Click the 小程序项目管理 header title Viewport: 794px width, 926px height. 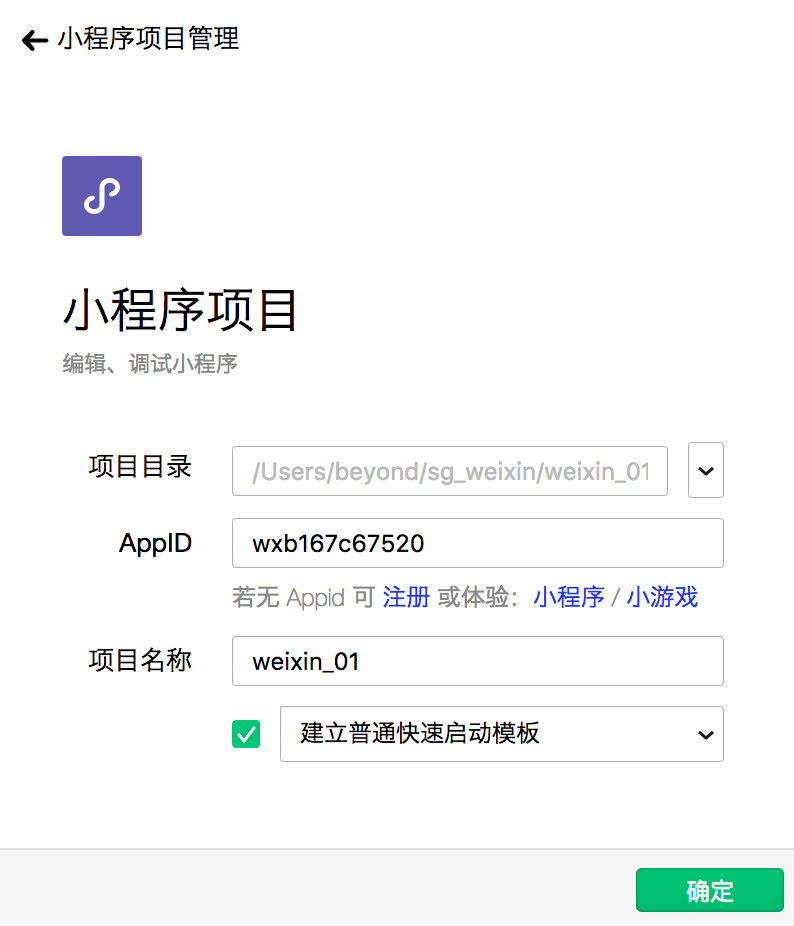[148, 39]
